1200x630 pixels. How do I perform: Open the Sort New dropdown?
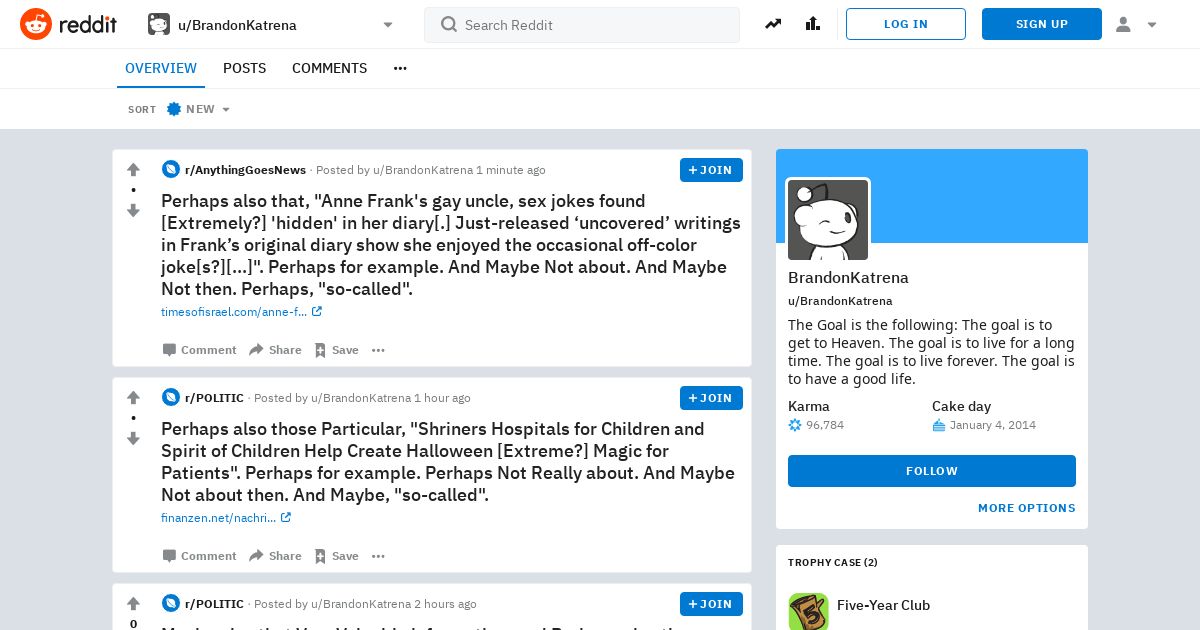(x=198, y=109)
